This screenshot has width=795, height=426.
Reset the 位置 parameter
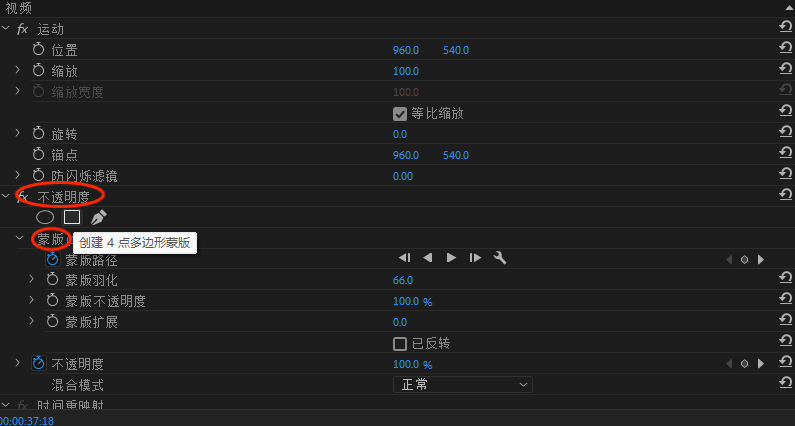(x=785, y=48)
